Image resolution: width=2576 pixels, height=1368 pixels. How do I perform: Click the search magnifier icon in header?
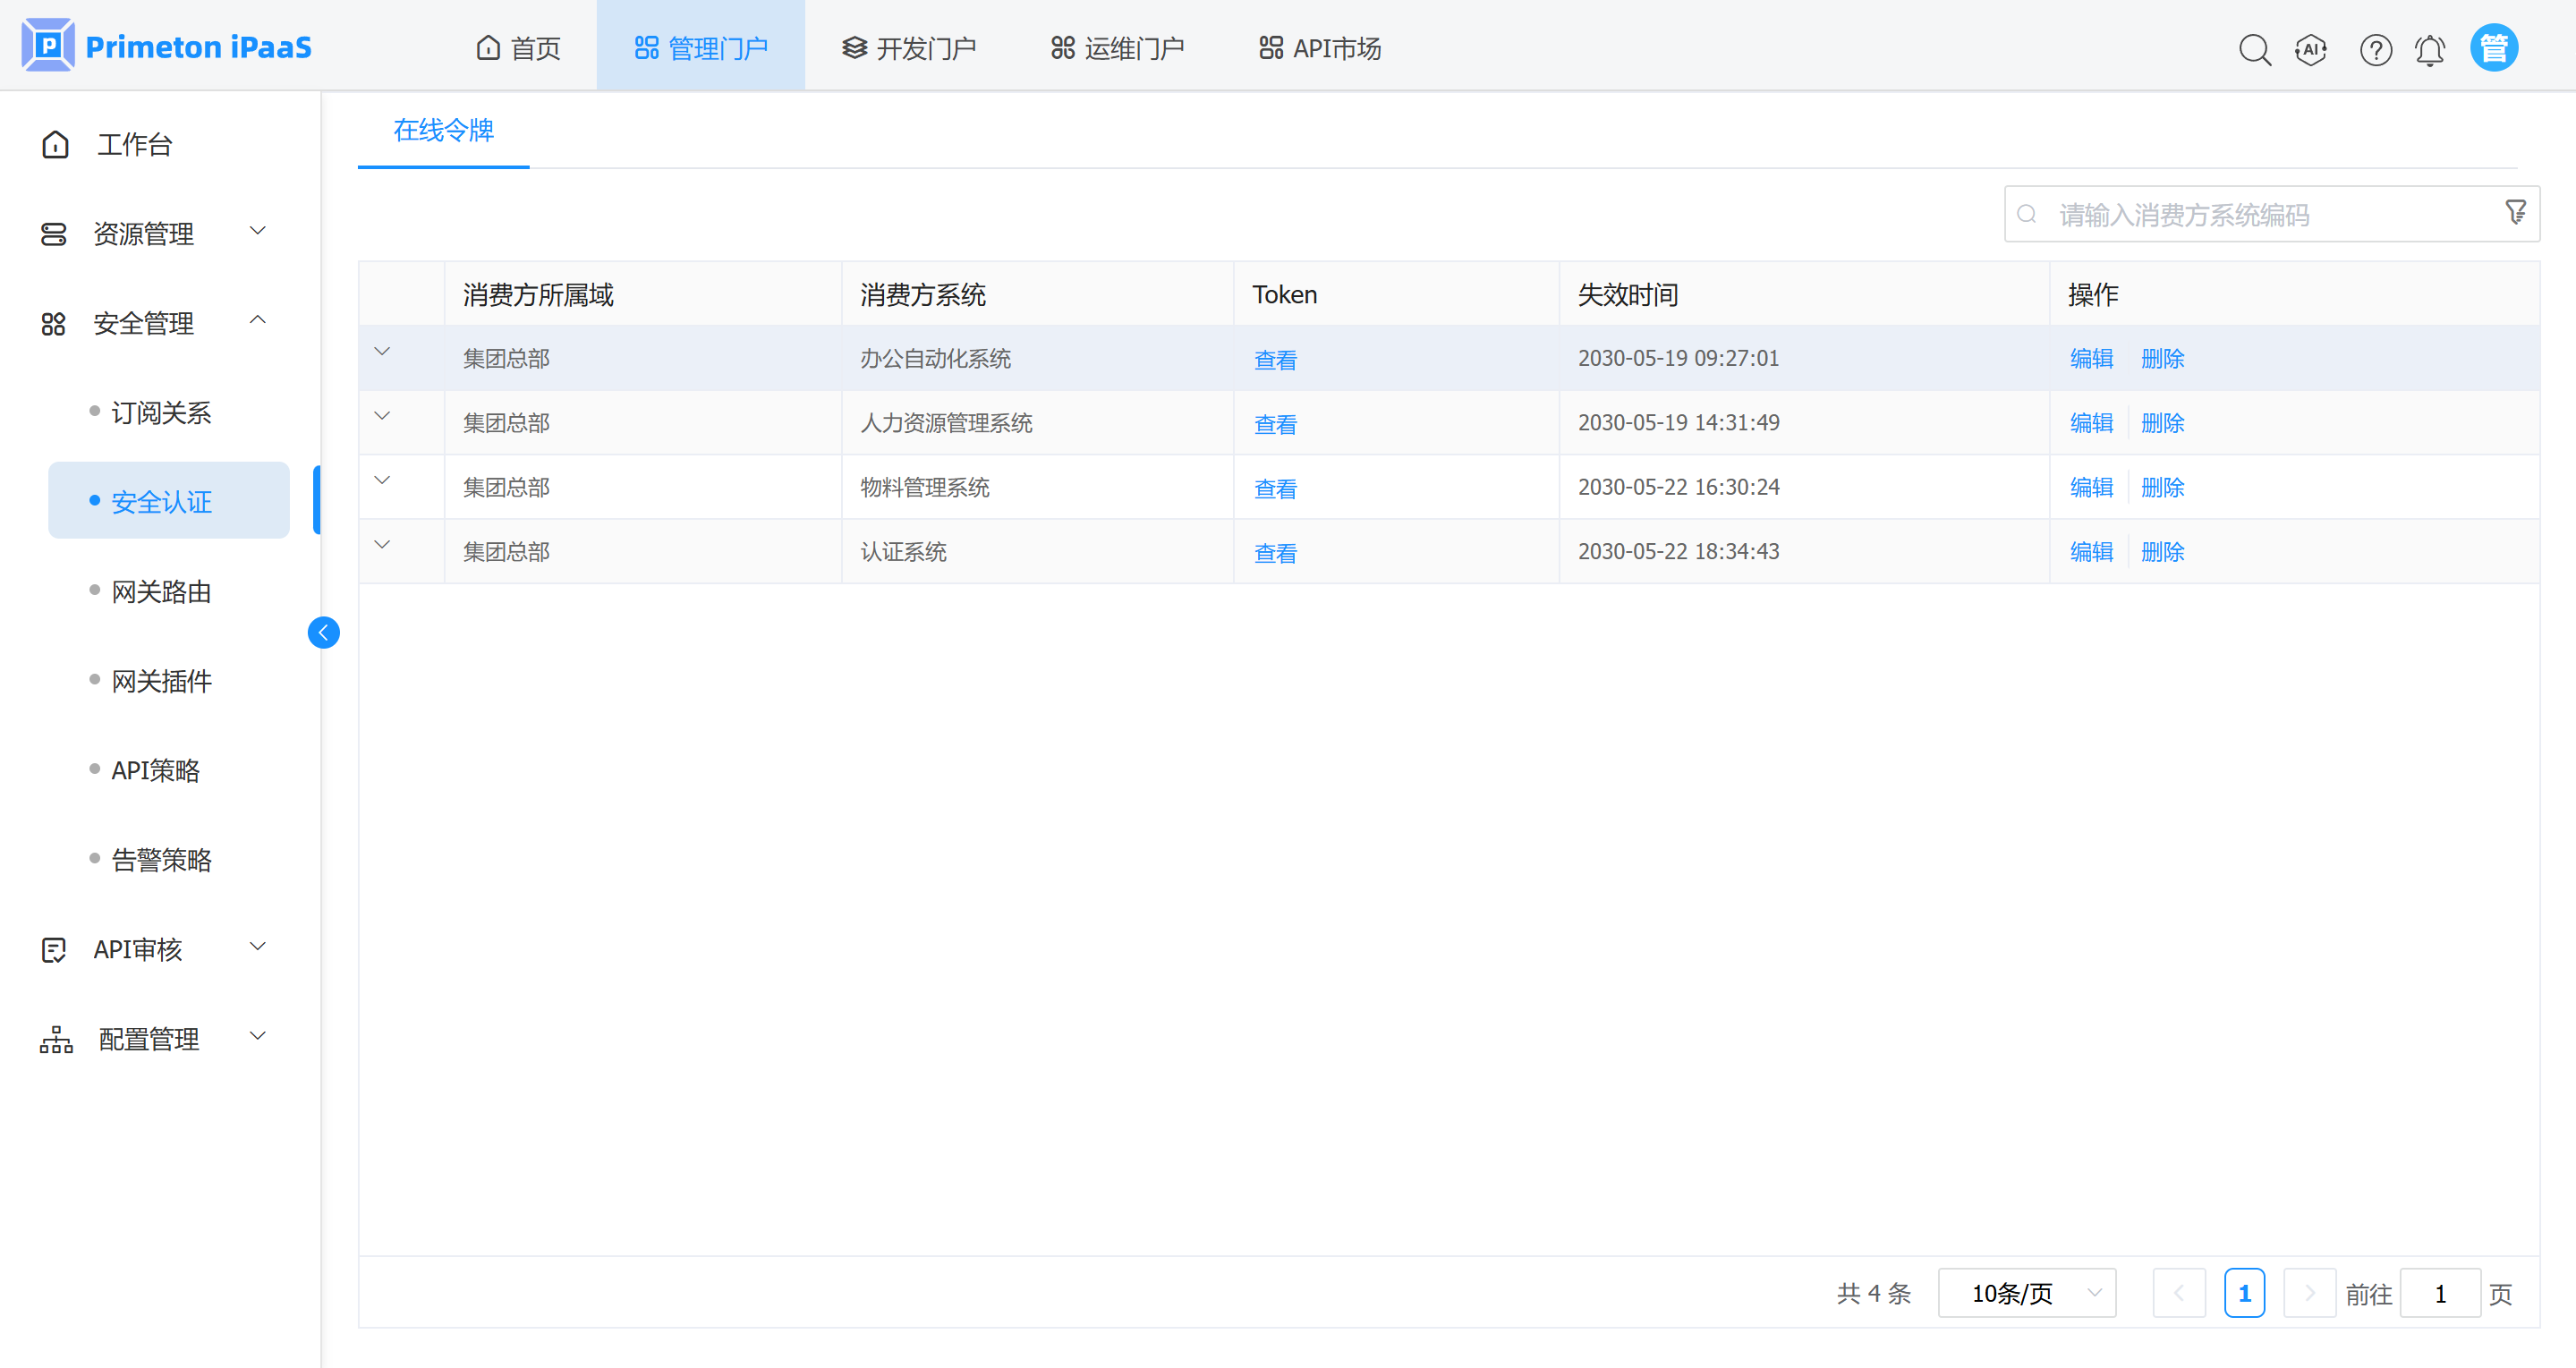point(2254,49)
